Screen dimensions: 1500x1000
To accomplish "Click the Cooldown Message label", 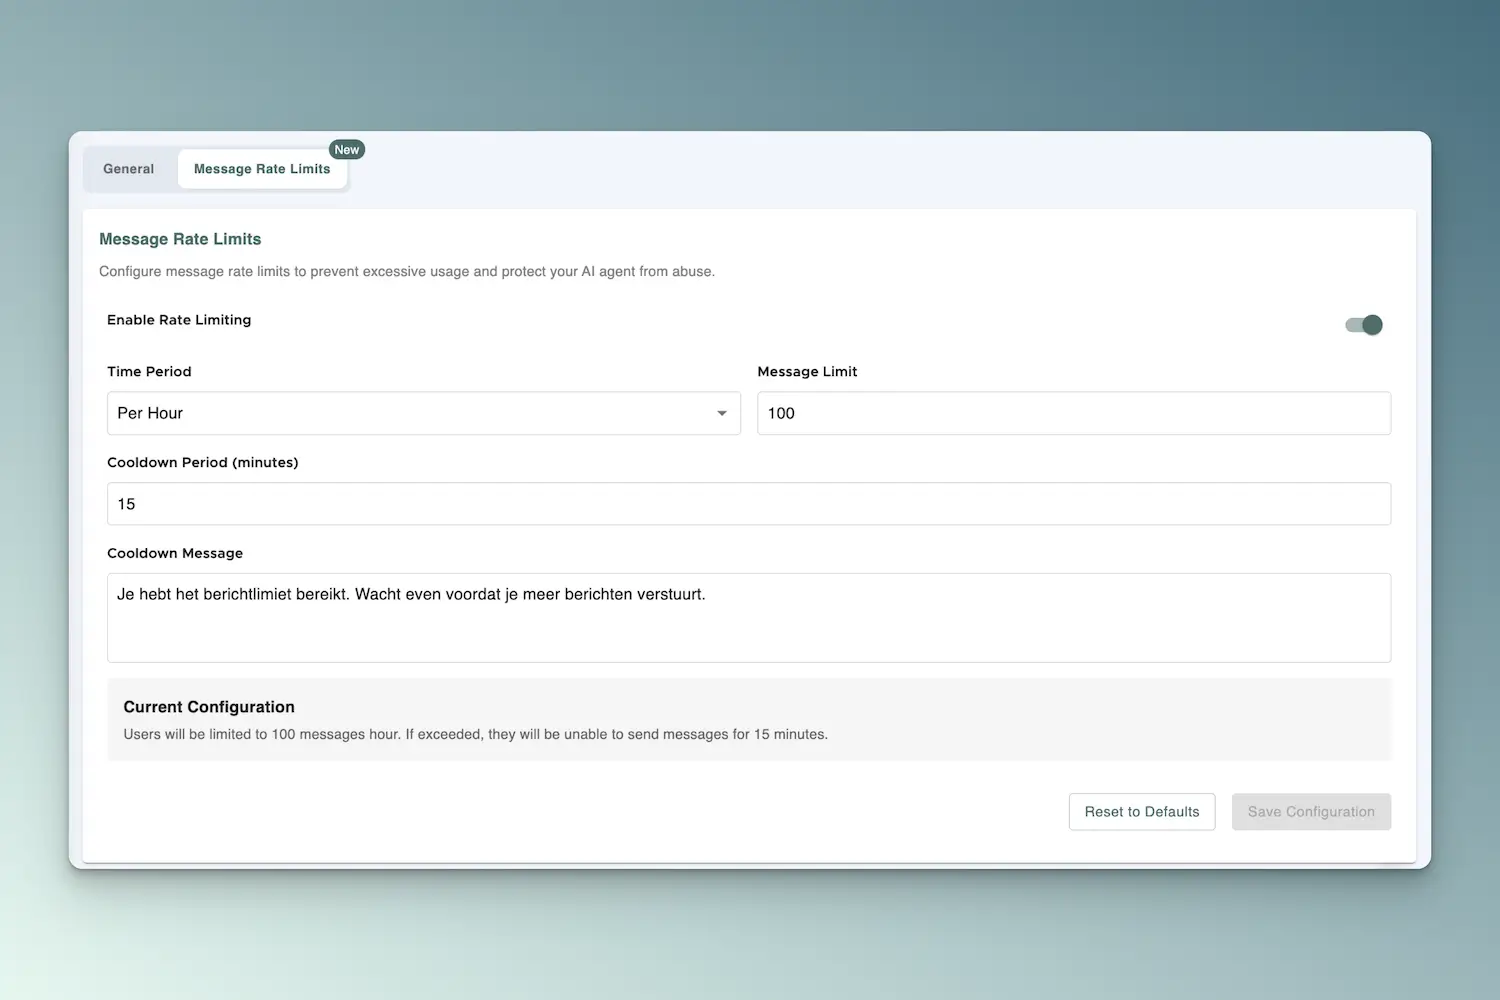I will click(x=175, y=553).
